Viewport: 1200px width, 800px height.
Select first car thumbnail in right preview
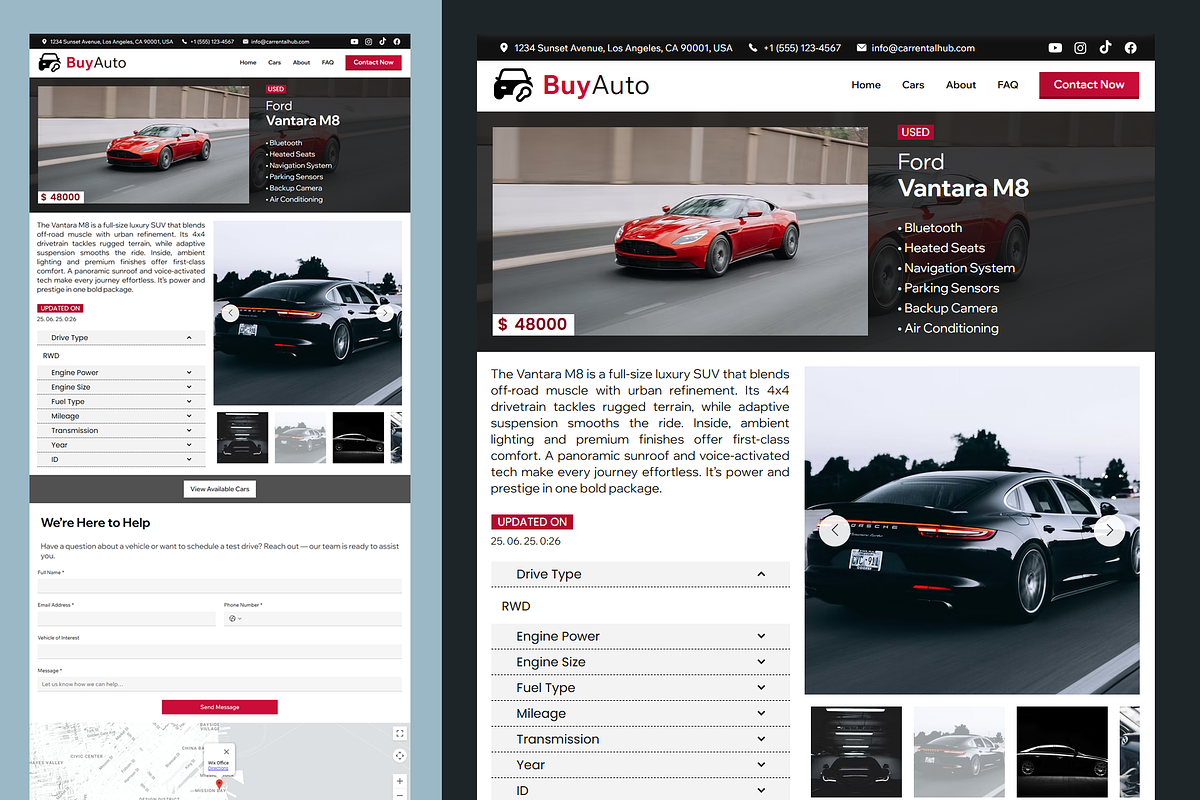click(856, 752)
